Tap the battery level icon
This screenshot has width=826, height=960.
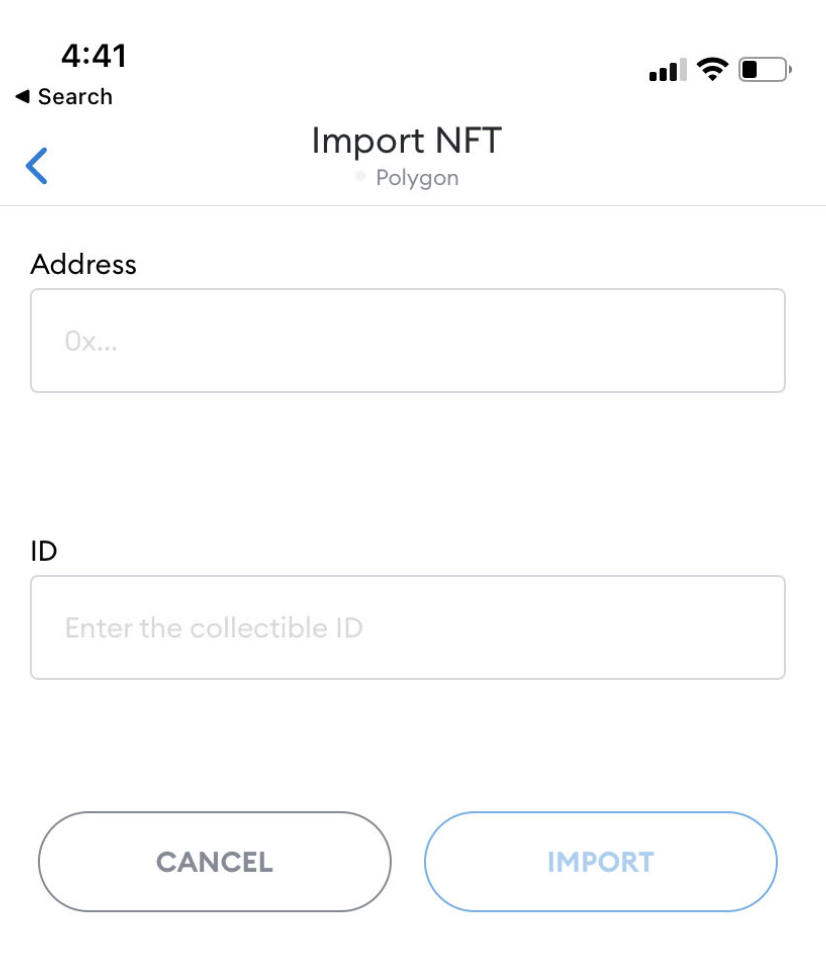764,71
